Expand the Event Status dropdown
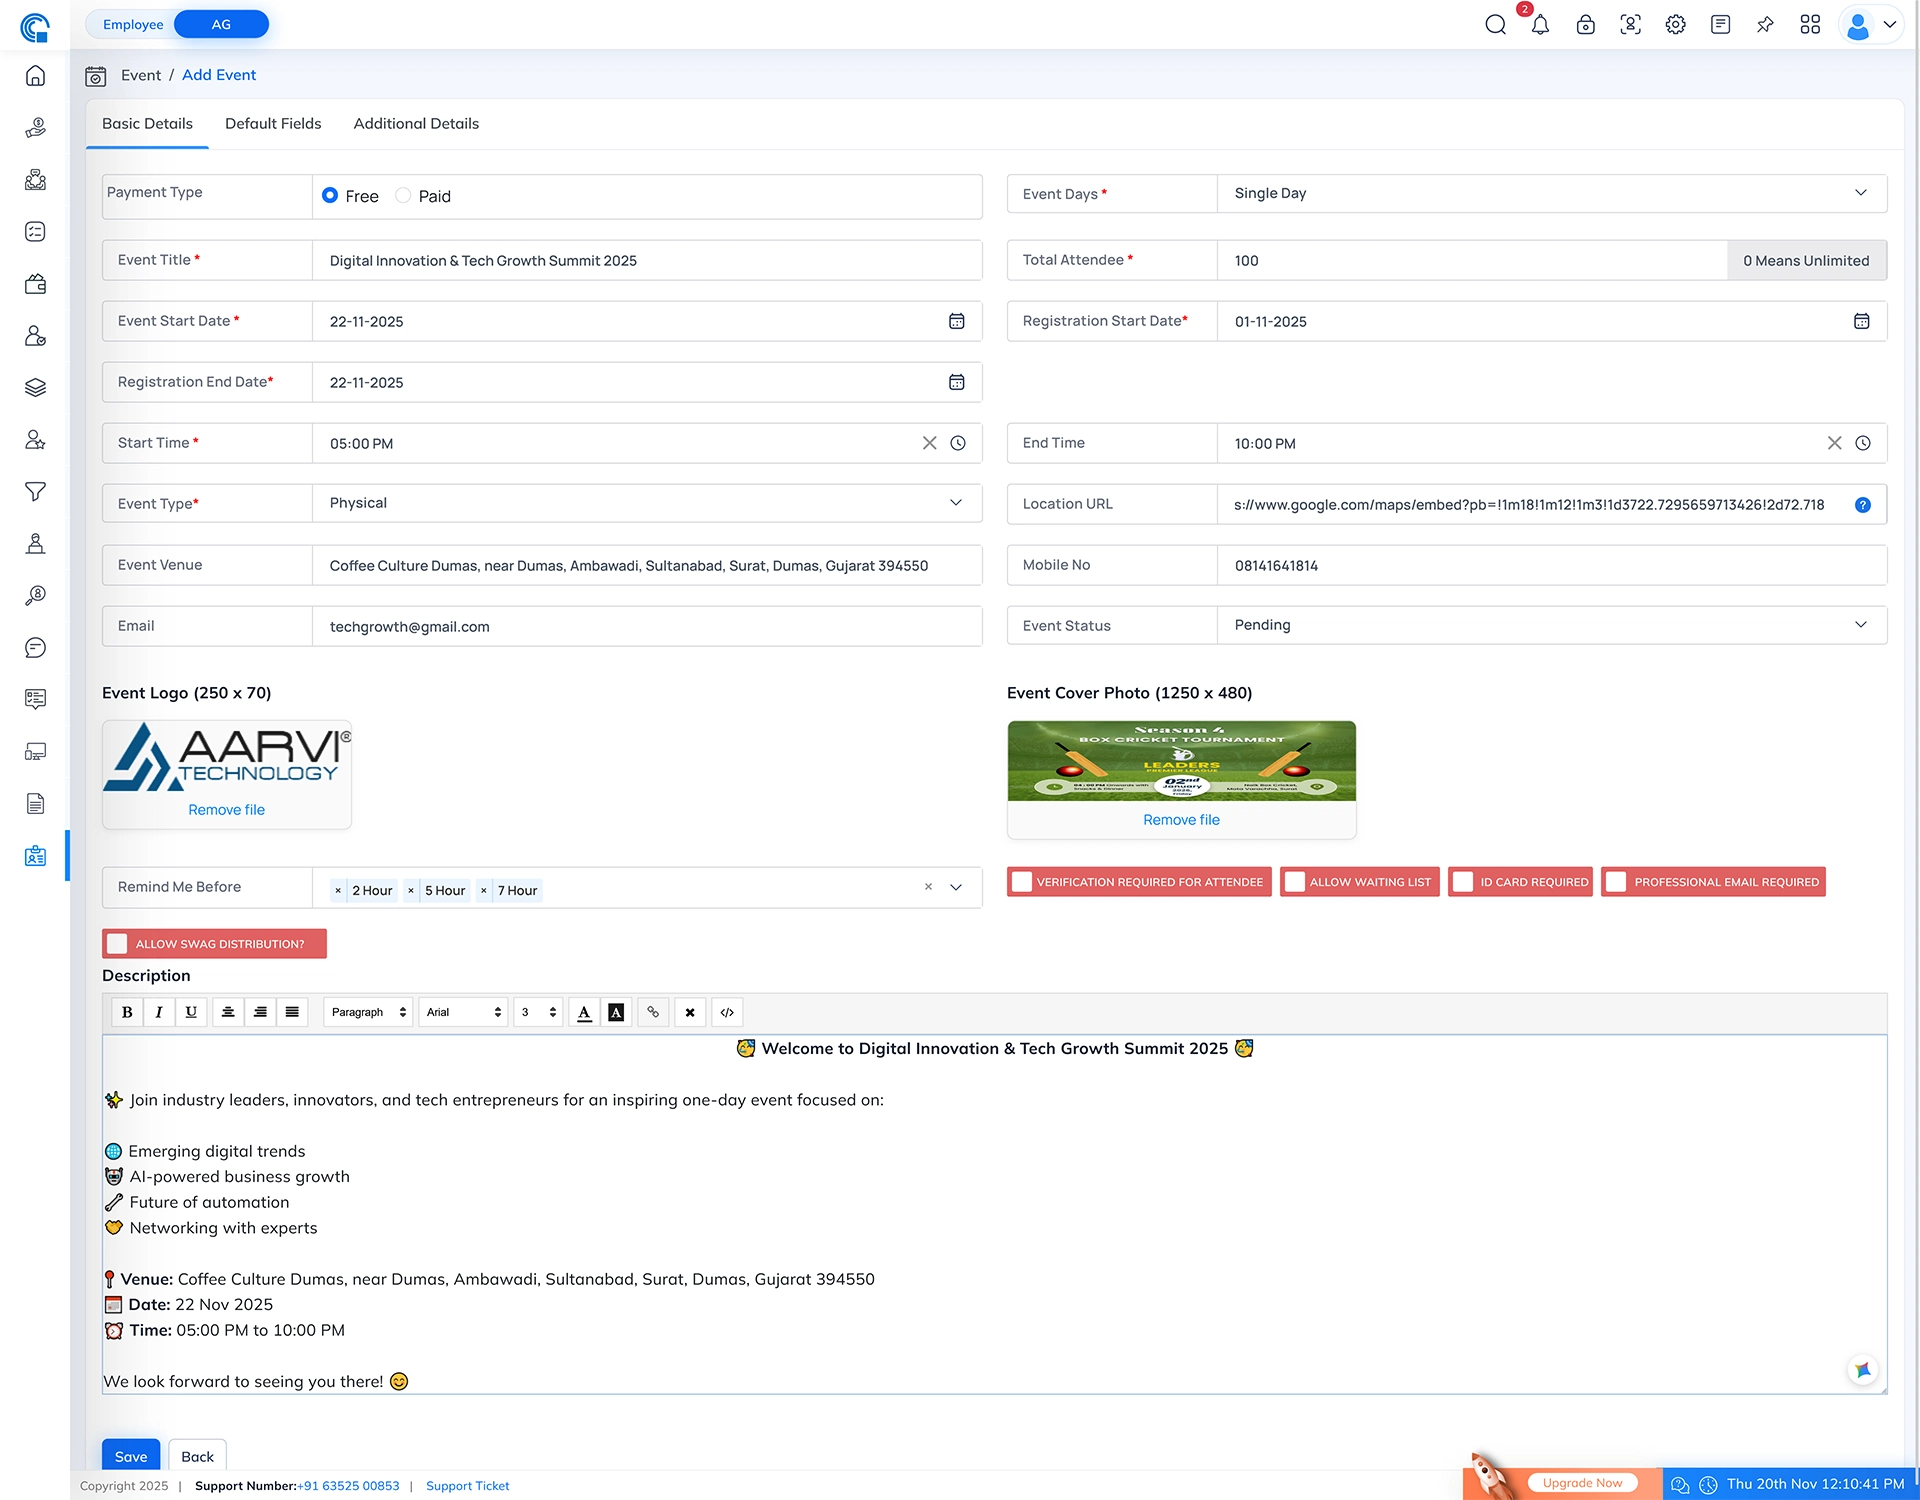Screen dimensions: 1920x1500 click(1861, 624)
